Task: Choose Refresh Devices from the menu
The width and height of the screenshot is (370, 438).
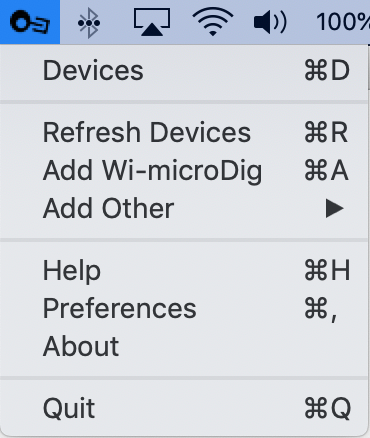Action: [184, 132]
